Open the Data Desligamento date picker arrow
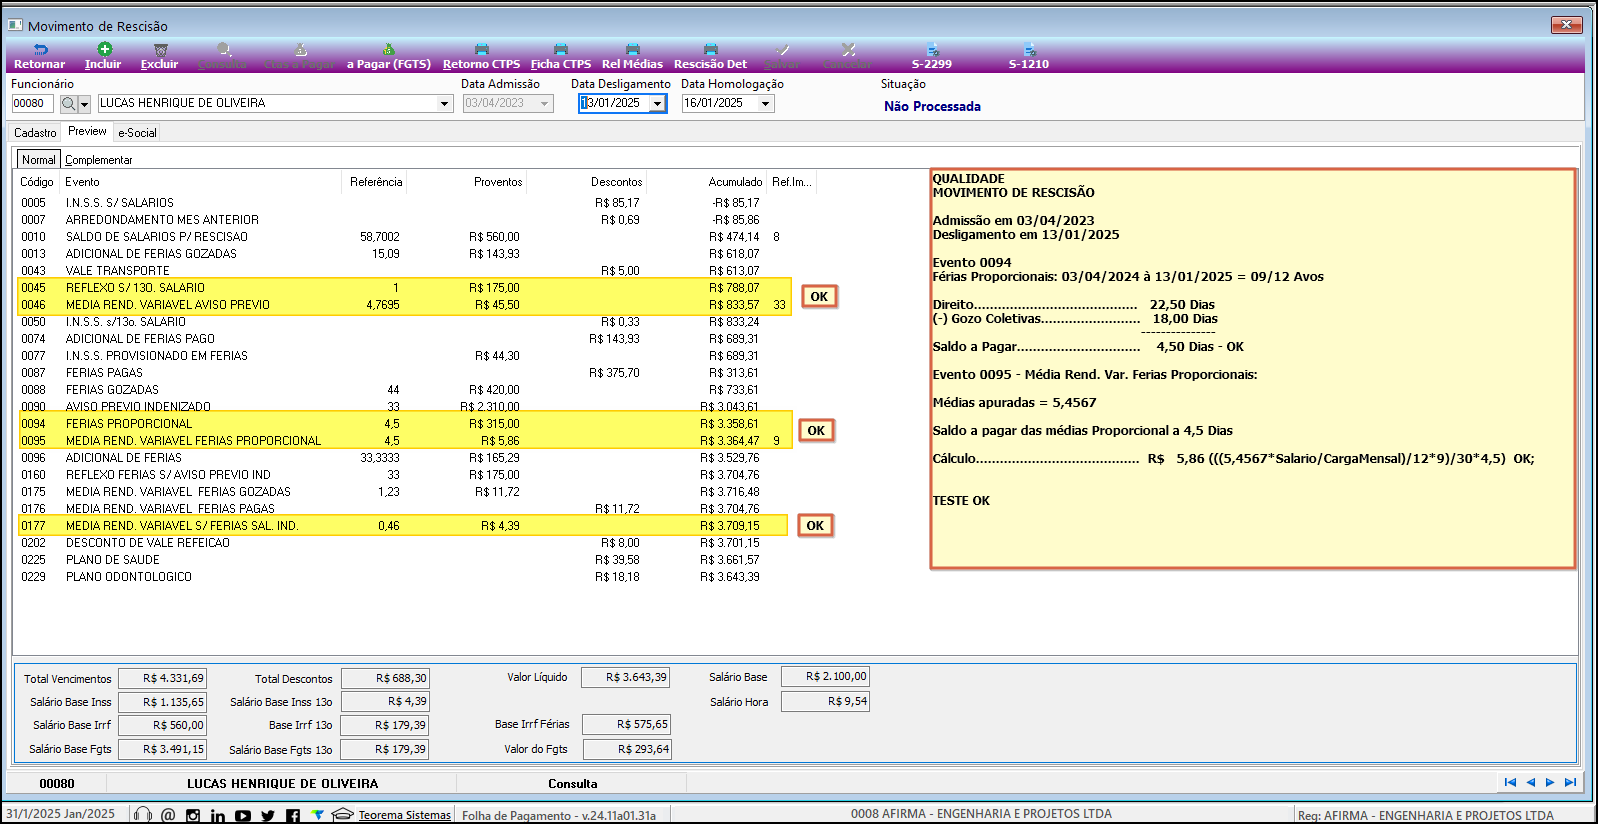Viewport: 1598px width, 824px height. (658, 103)
